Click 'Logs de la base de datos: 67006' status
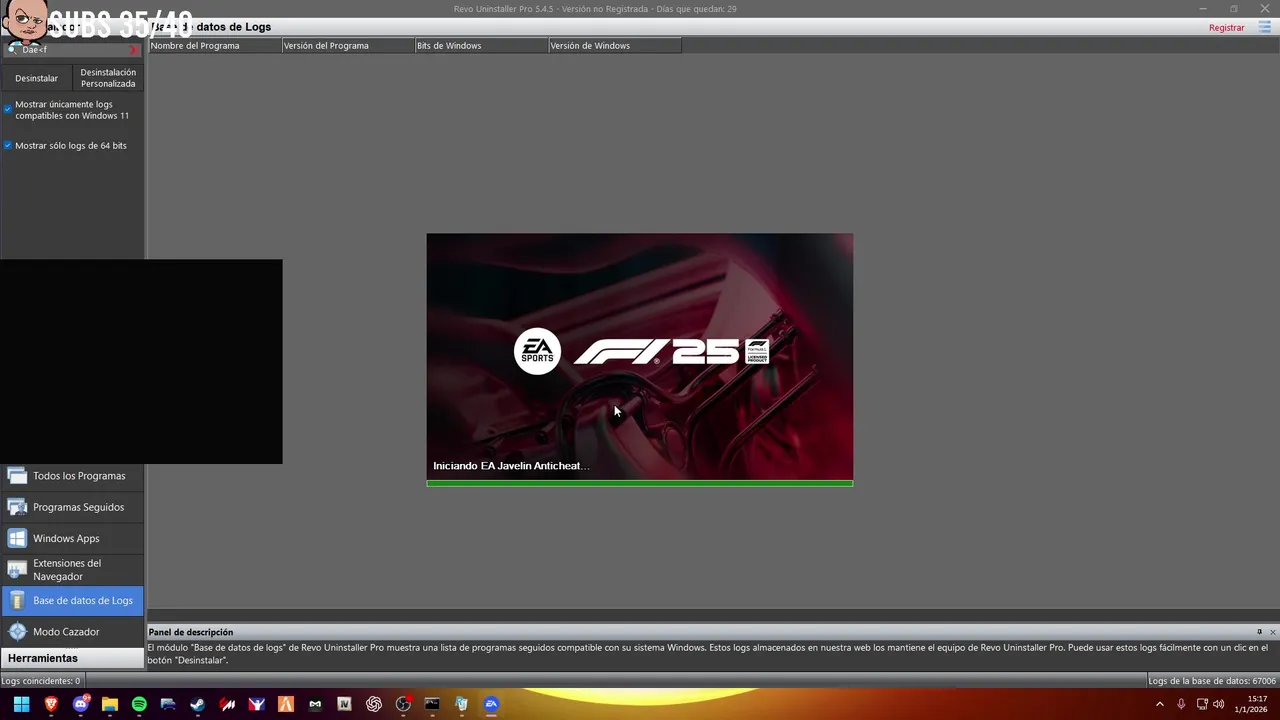The width and height of the screenshot is (1280, 720). (x=1212, y=681)
